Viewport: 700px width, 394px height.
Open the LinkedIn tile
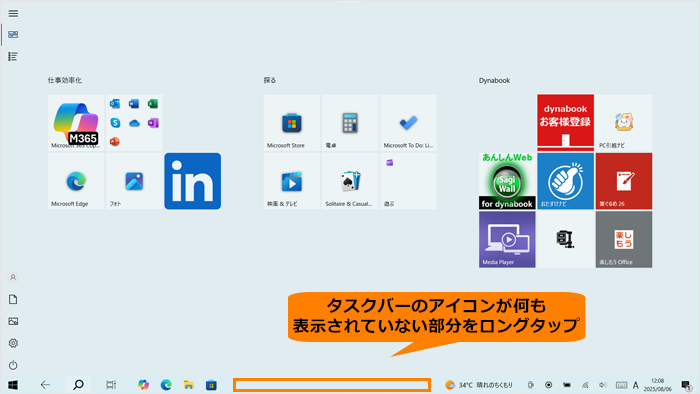pyautogui.click(x=192, y=181)
